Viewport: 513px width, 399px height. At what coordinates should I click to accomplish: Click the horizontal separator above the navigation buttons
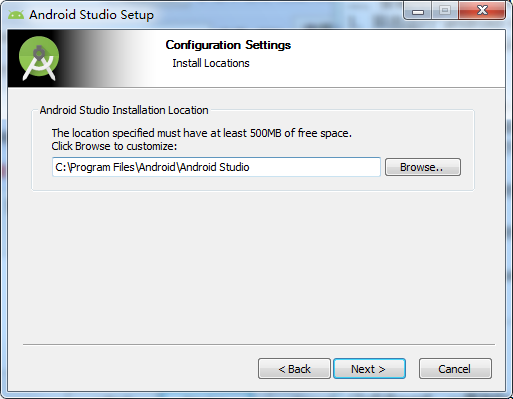click(x=259, y=344)
